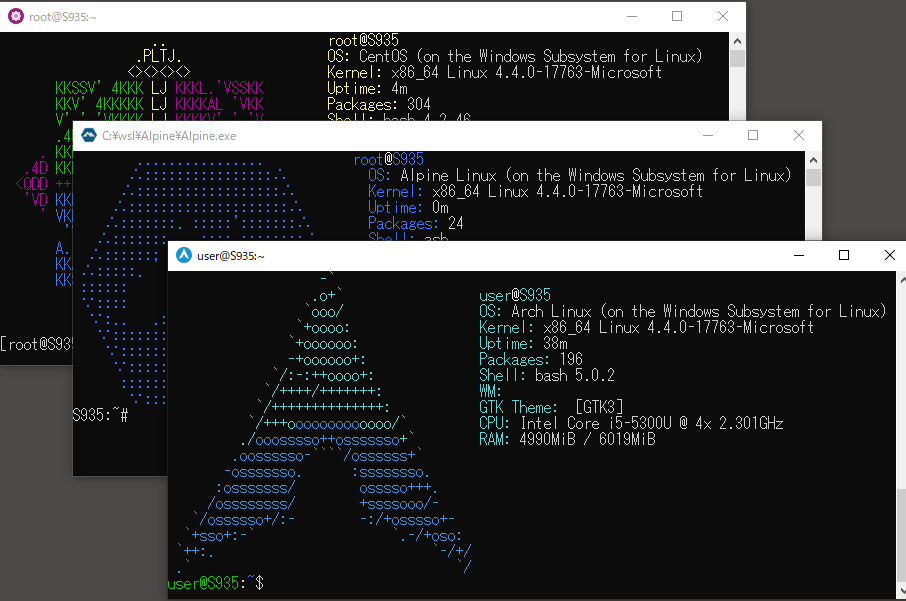Click scroll-up arrow in CentOS window scrollbar
906x601 pixels.
(737, 41)
